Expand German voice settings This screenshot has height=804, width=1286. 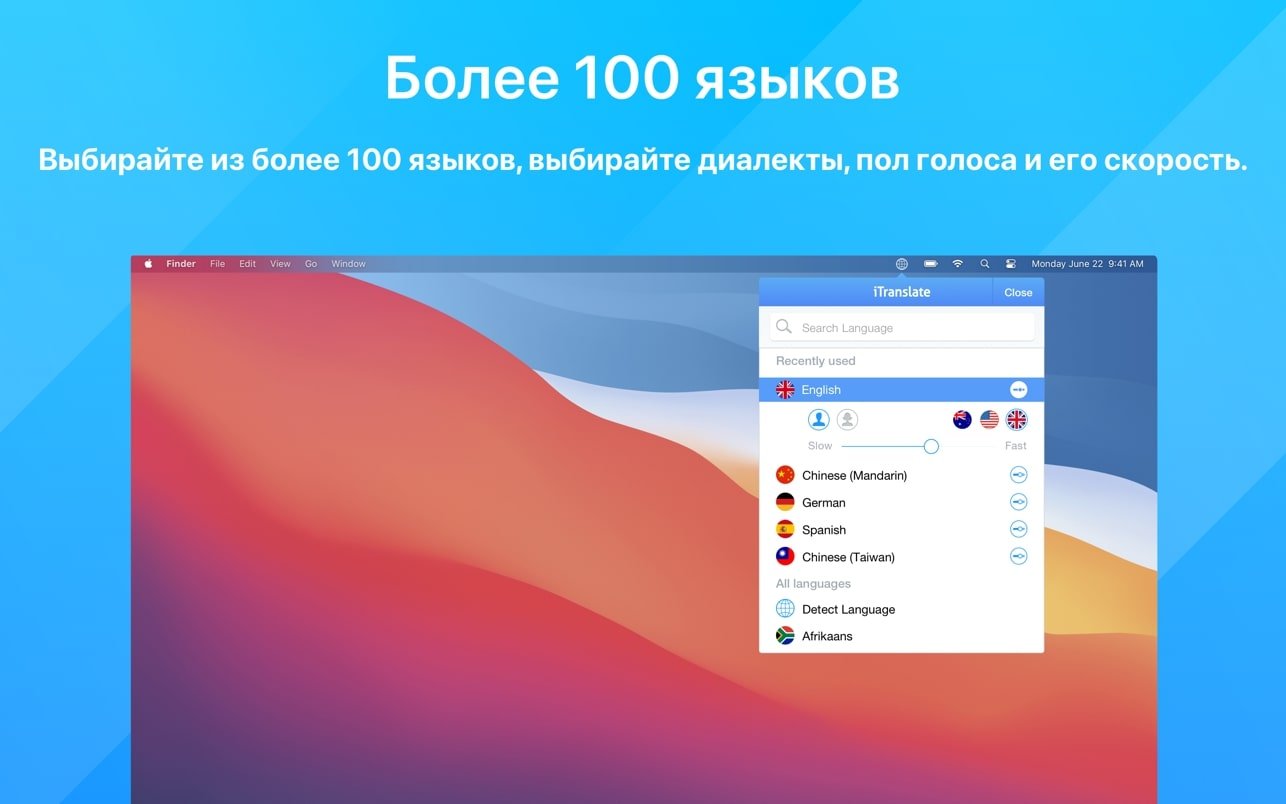click(1018, 502)
